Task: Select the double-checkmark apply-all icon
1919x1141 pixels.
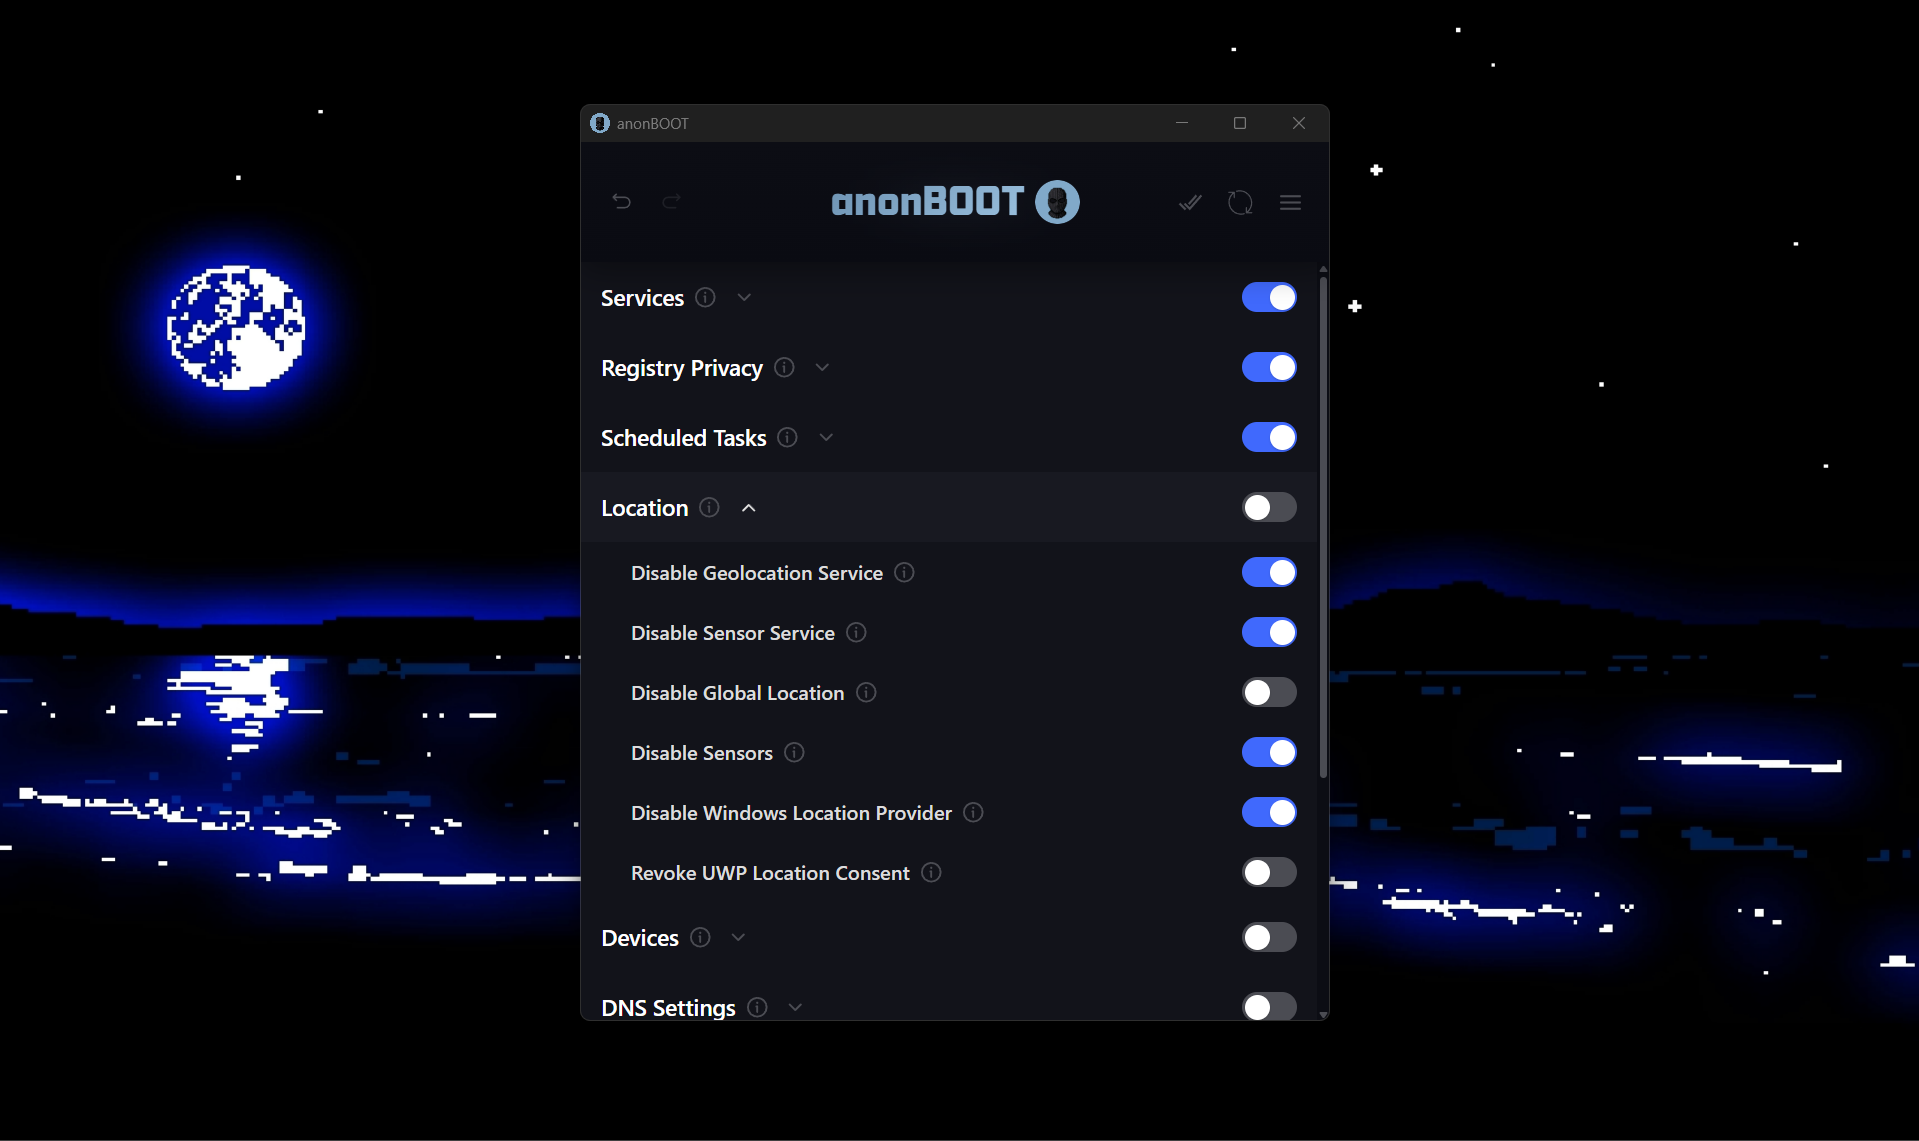Action: pos(1189,201)
